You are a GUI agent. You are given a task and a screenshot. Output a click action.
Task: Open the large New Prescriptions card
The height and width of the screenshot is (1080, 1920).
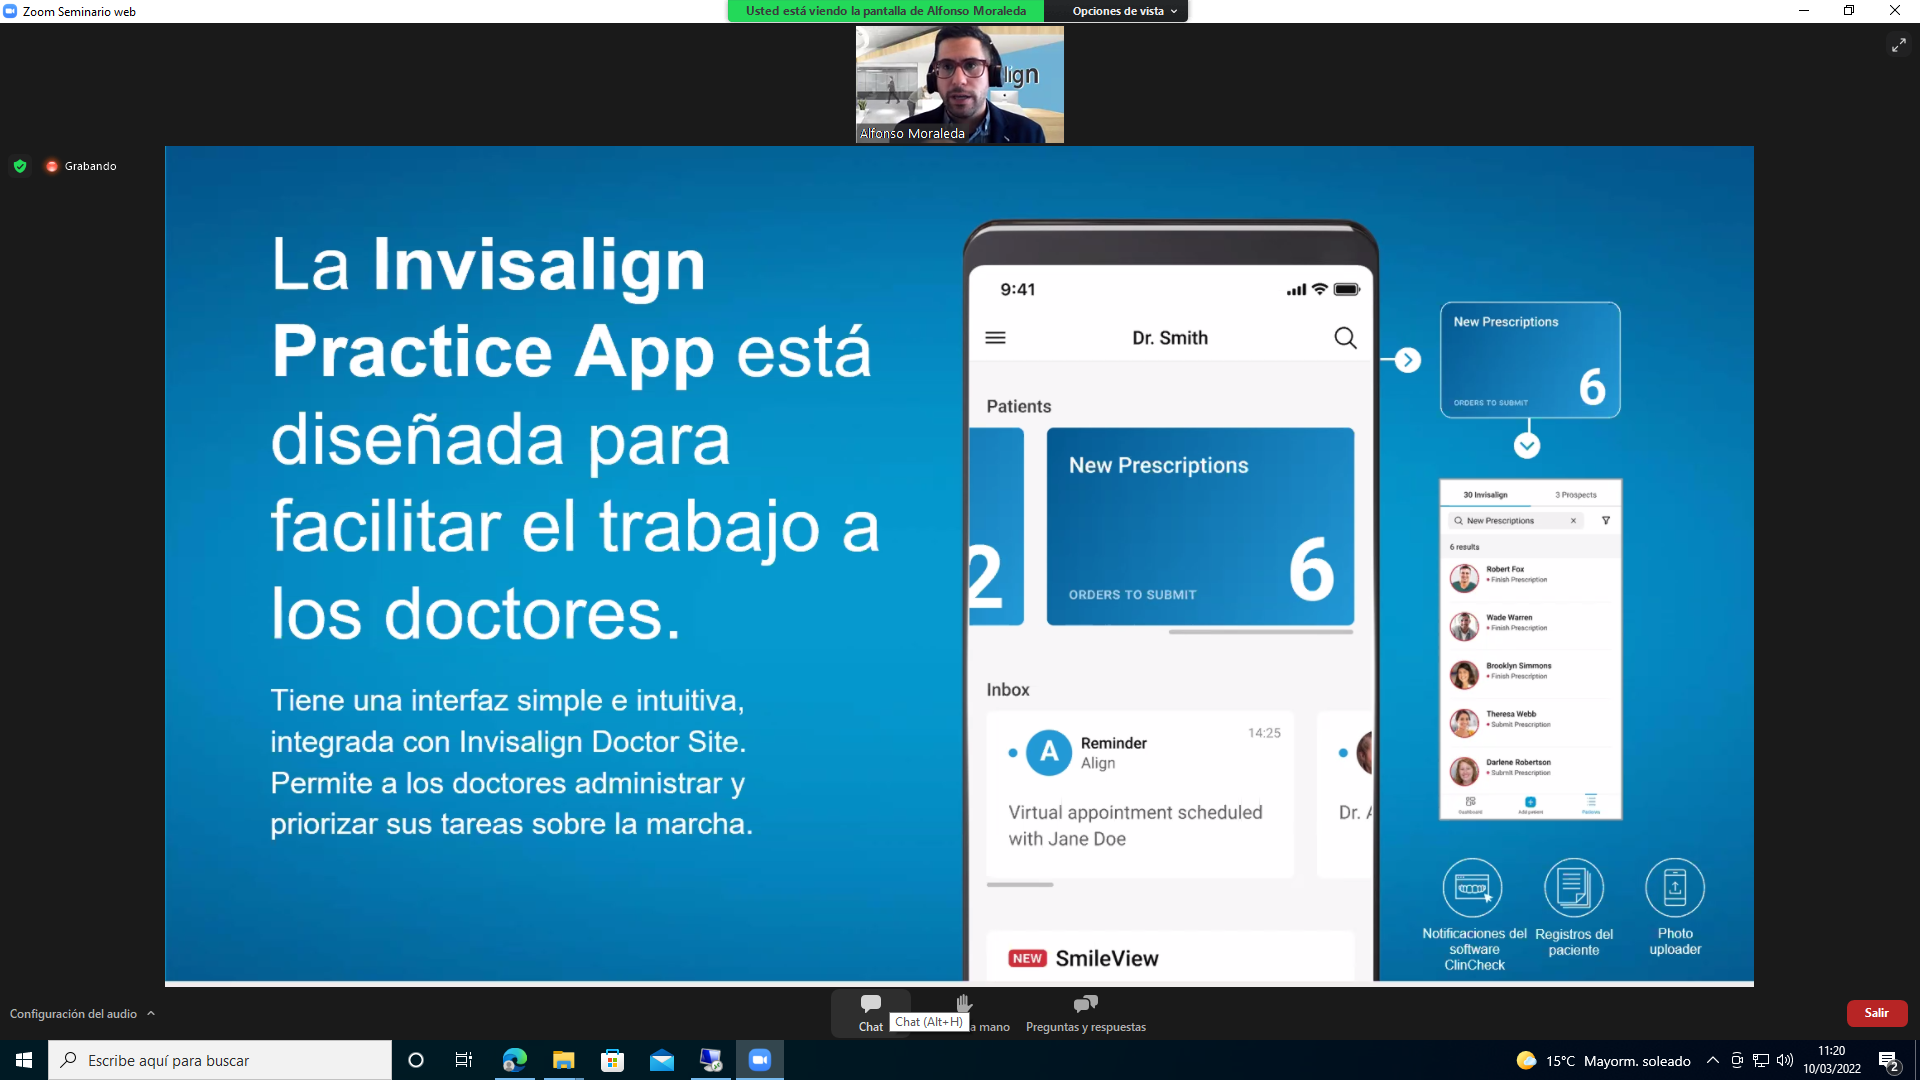pos(1200,527)
